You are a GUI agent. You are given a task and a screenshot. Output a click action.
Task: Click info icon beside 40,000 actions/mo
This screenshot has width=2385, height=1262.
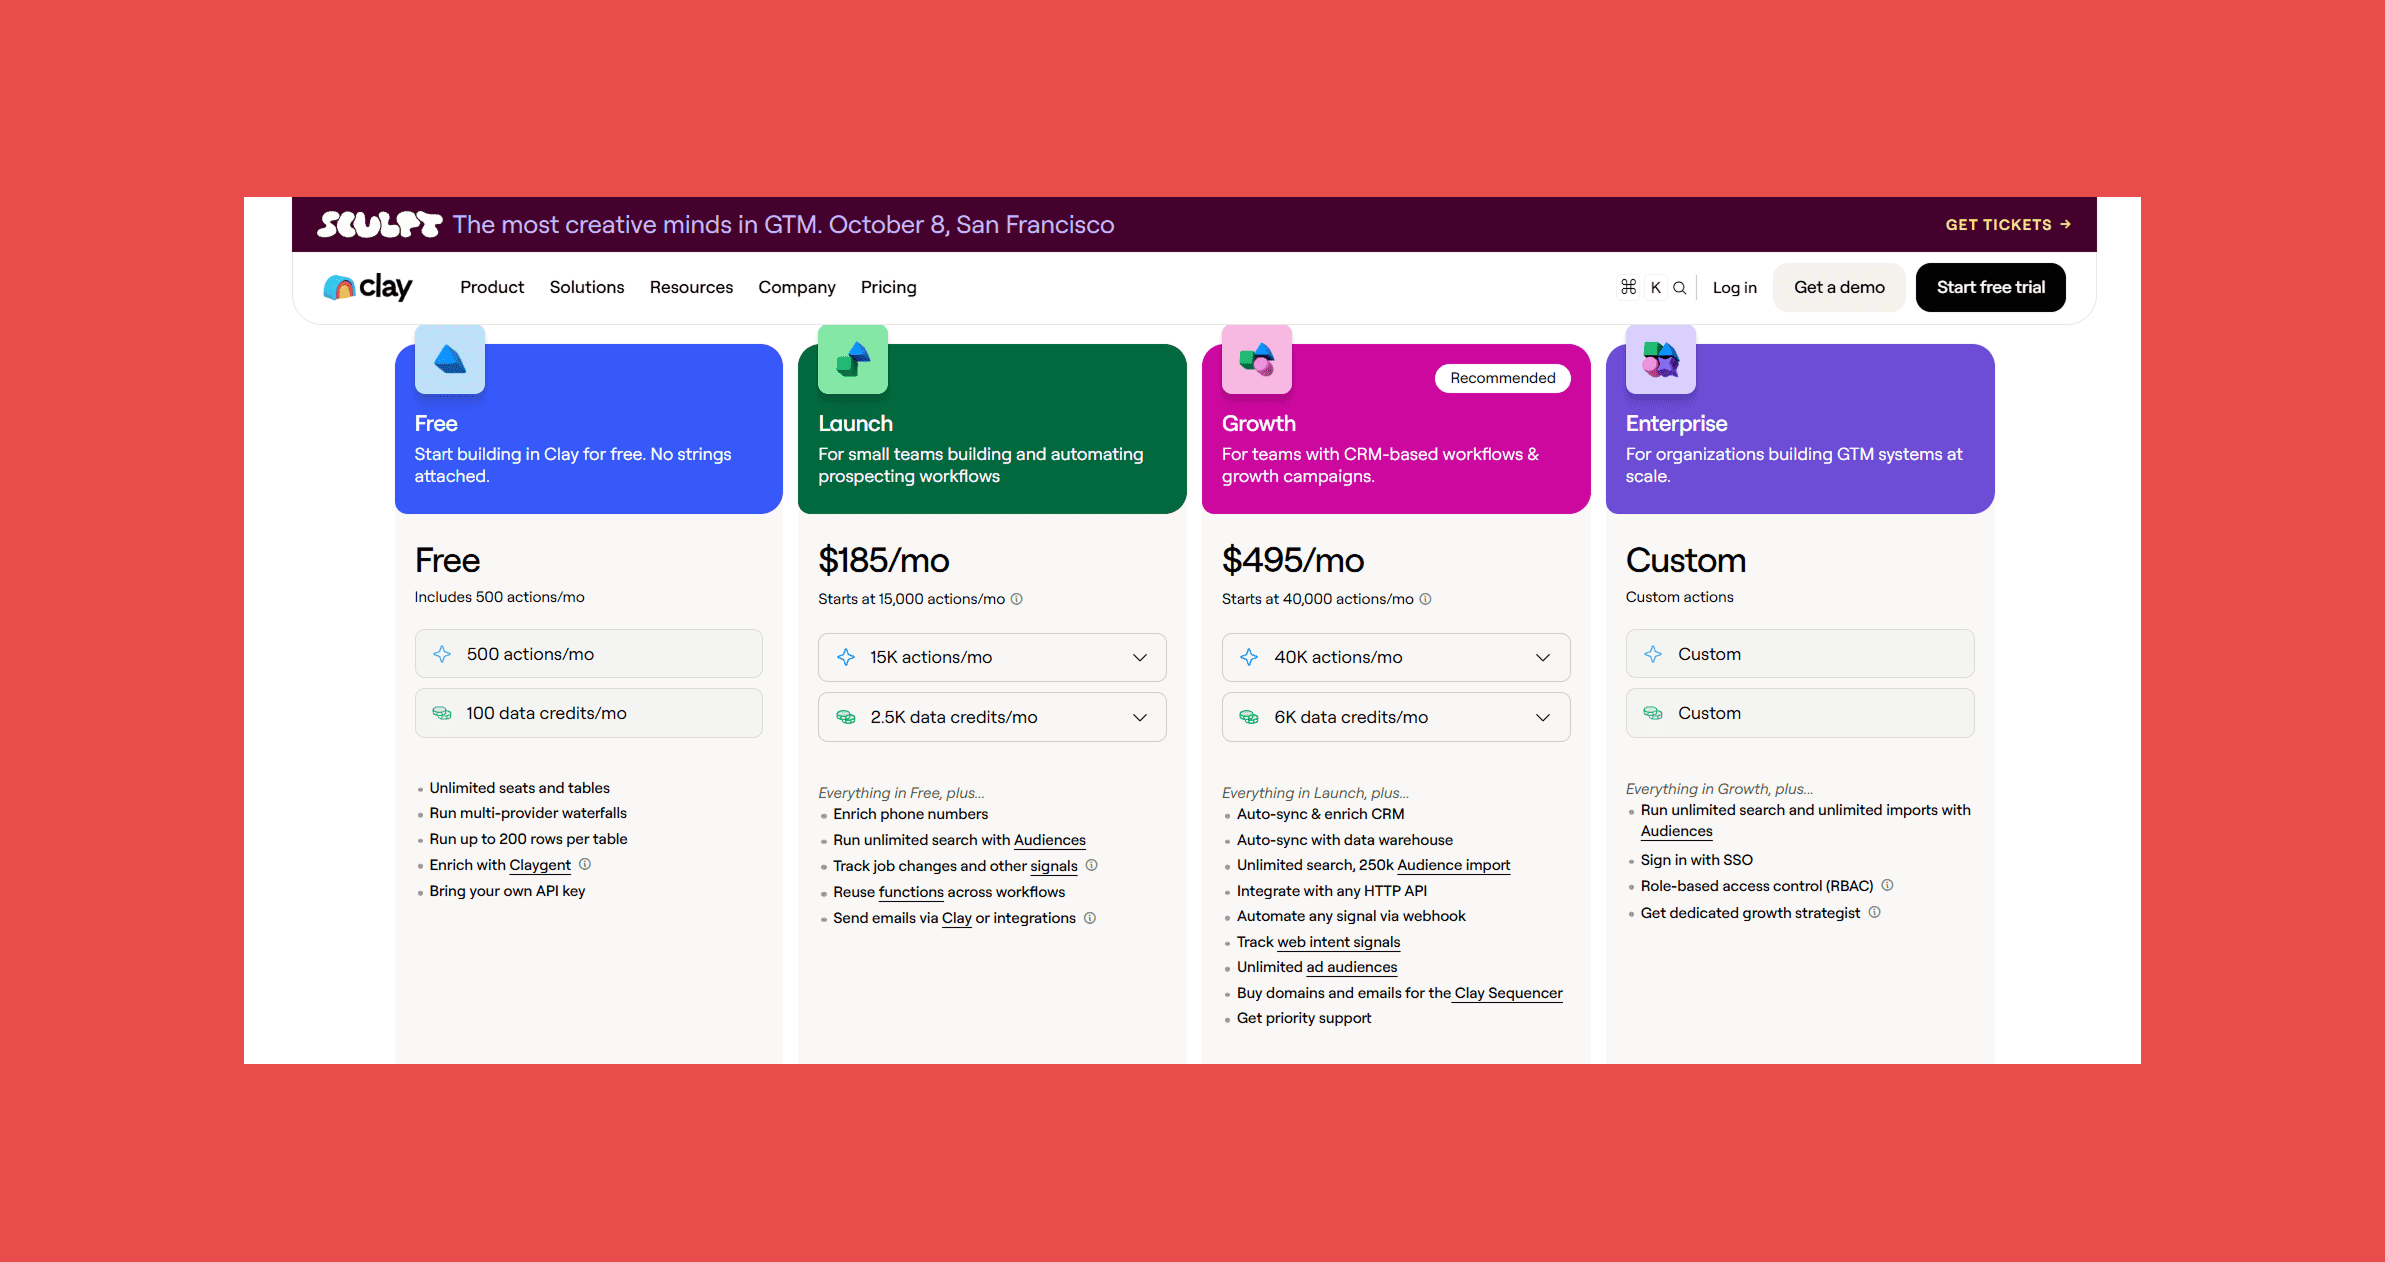(1426, 599)
